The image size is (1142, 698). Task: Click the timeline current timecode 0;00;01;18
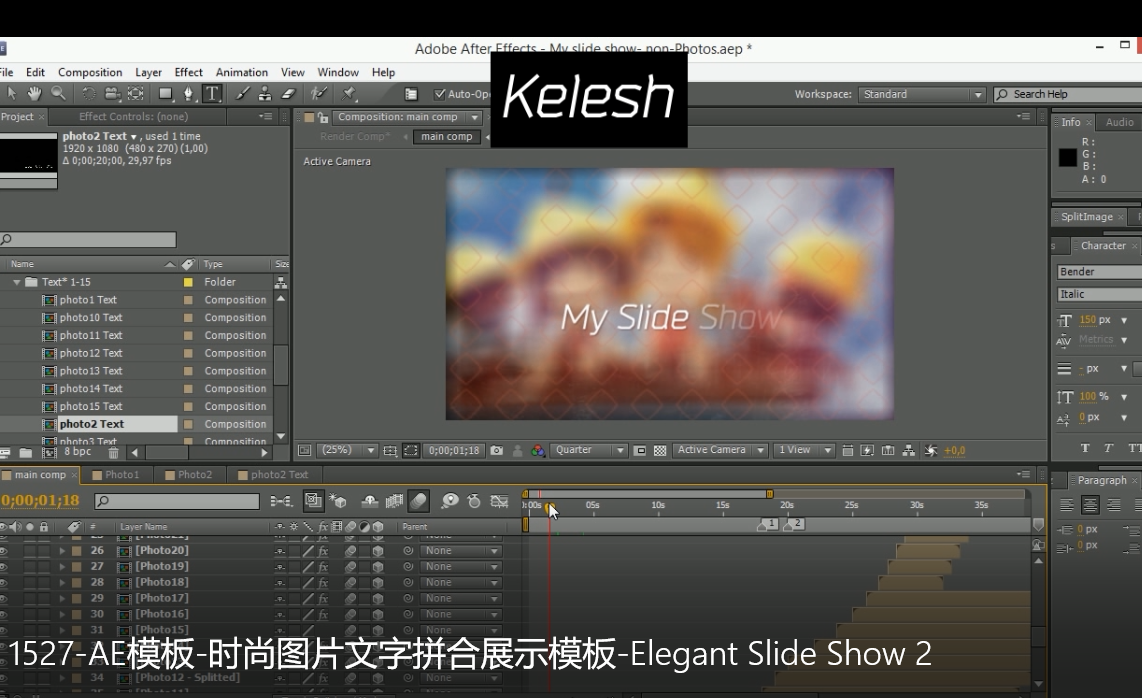pos(40,501)
